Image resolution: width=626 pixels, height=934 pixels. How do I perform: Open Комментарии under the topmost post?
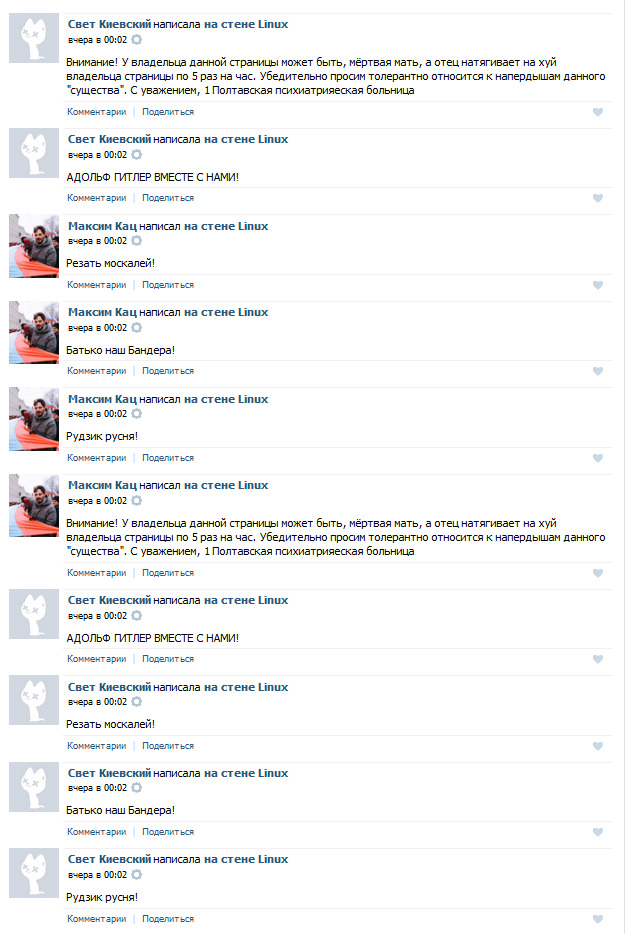[96, 111]
